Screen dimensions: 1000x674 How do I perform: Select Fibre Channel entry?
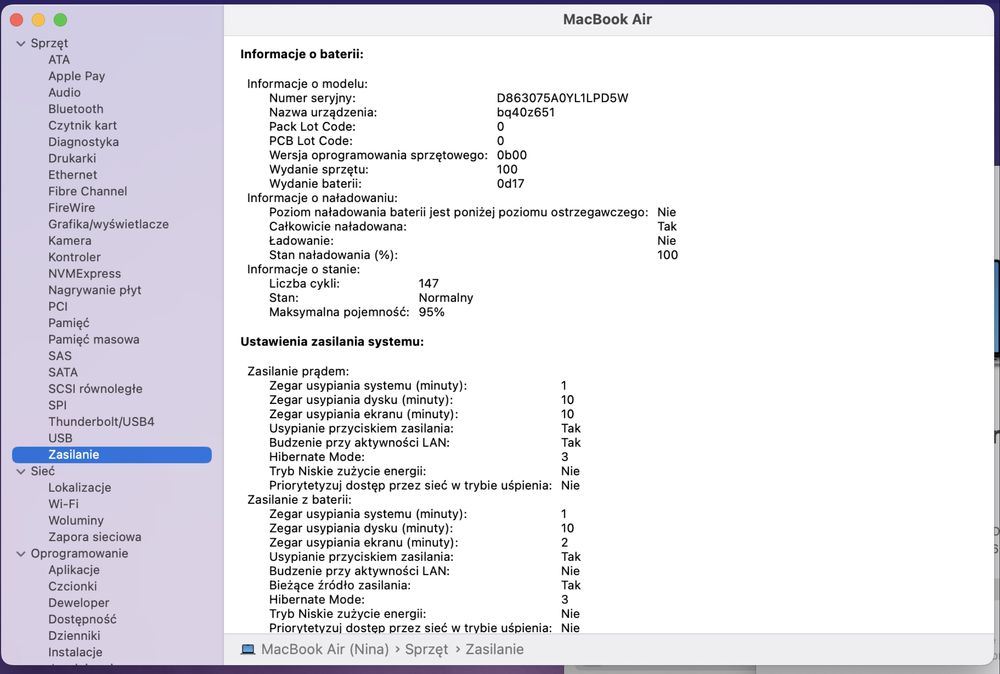(88, 191)
